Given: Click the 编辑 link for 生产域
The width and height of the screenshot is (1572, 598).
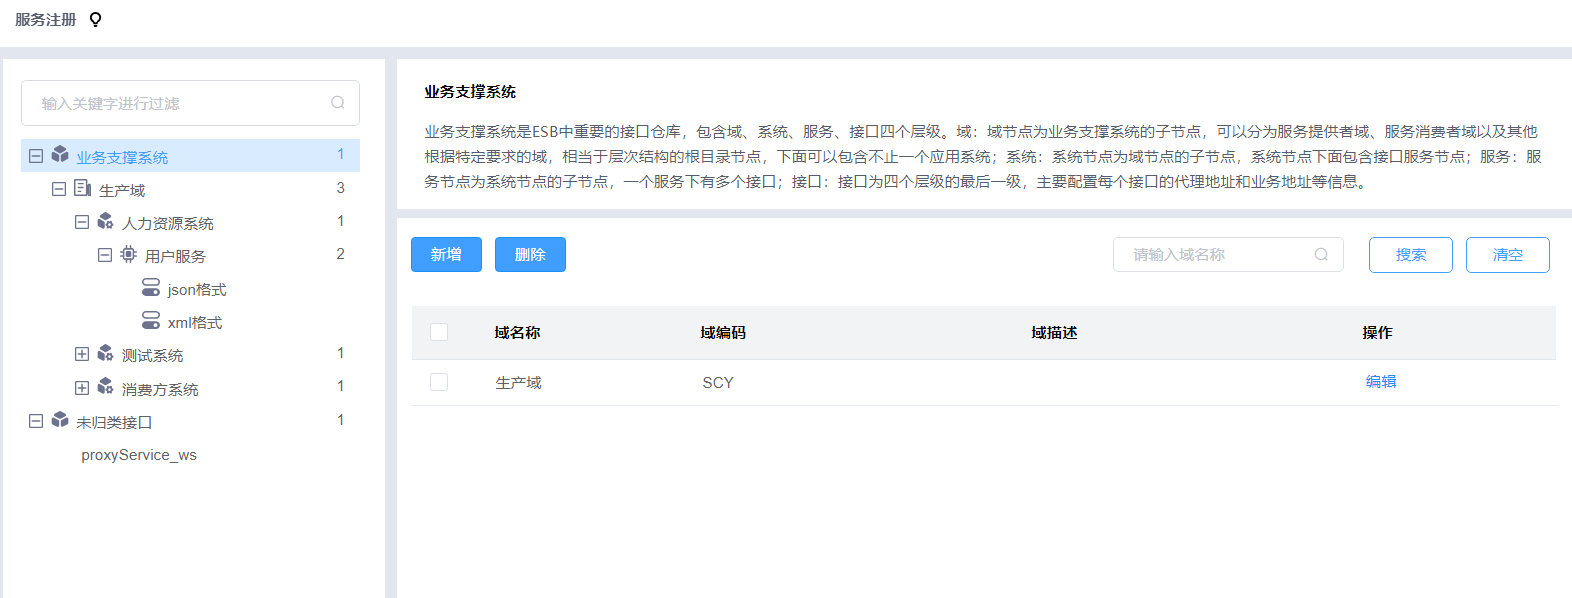Looking at the screenshot, I should coord(1381,382).
